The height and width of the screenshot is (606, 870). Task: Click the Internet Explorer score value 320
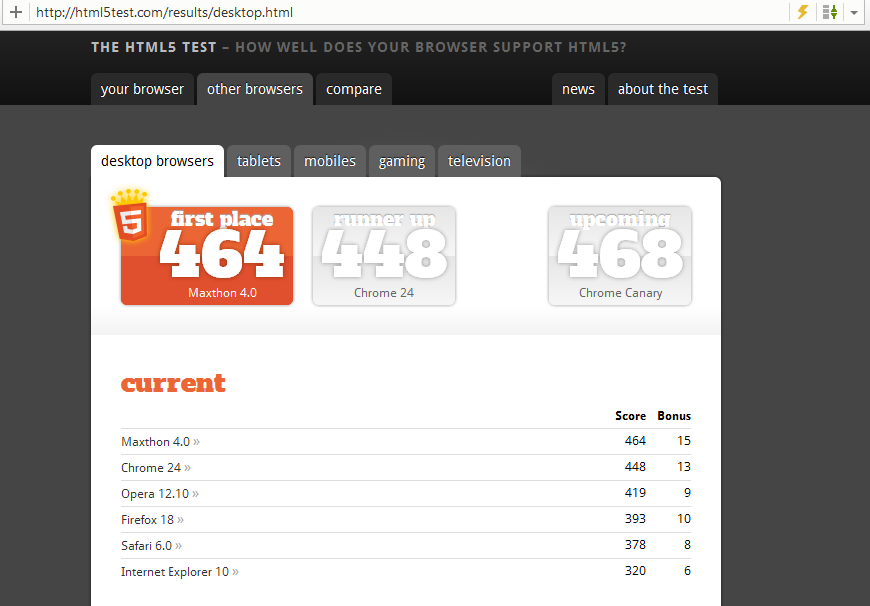click(635, 571)
